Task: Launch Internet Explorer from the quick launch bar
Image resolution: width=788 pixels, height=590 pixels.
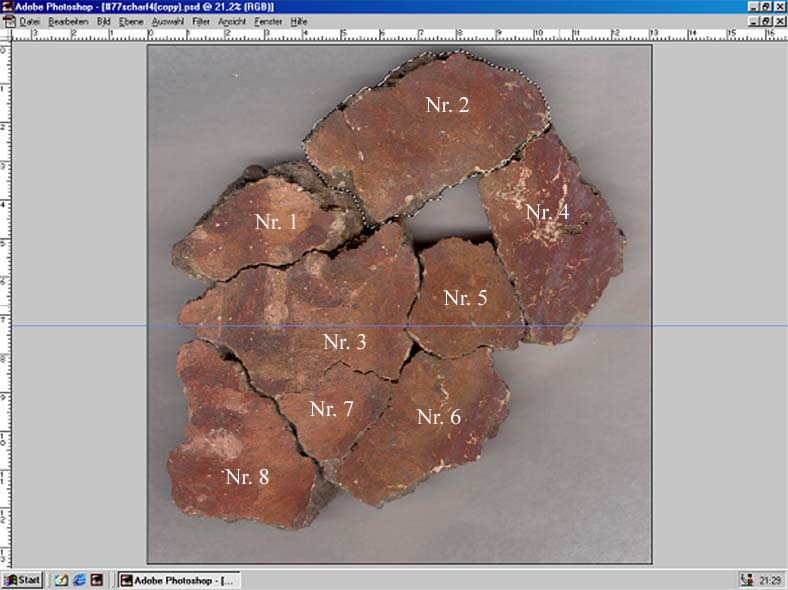Action: click(x=79, y=579)
